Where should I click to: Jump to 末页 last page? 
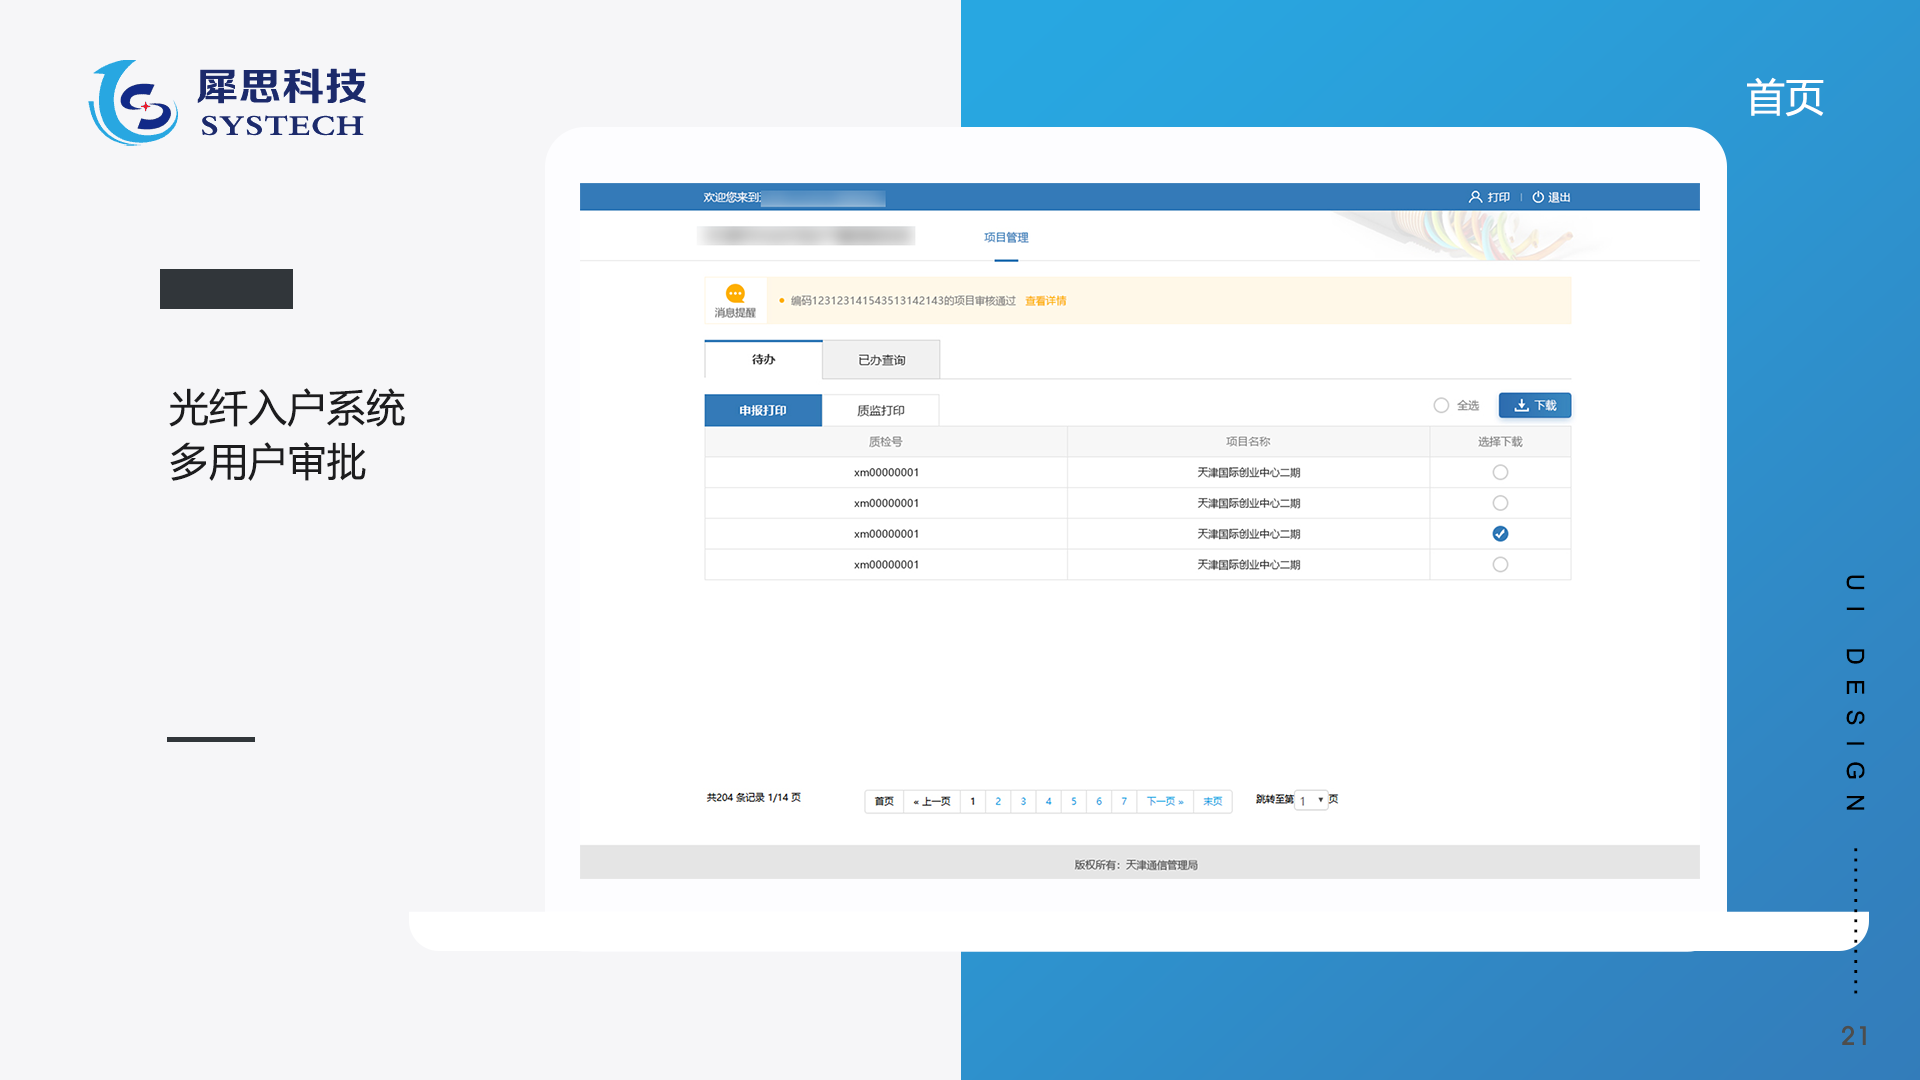[1212, 801]
